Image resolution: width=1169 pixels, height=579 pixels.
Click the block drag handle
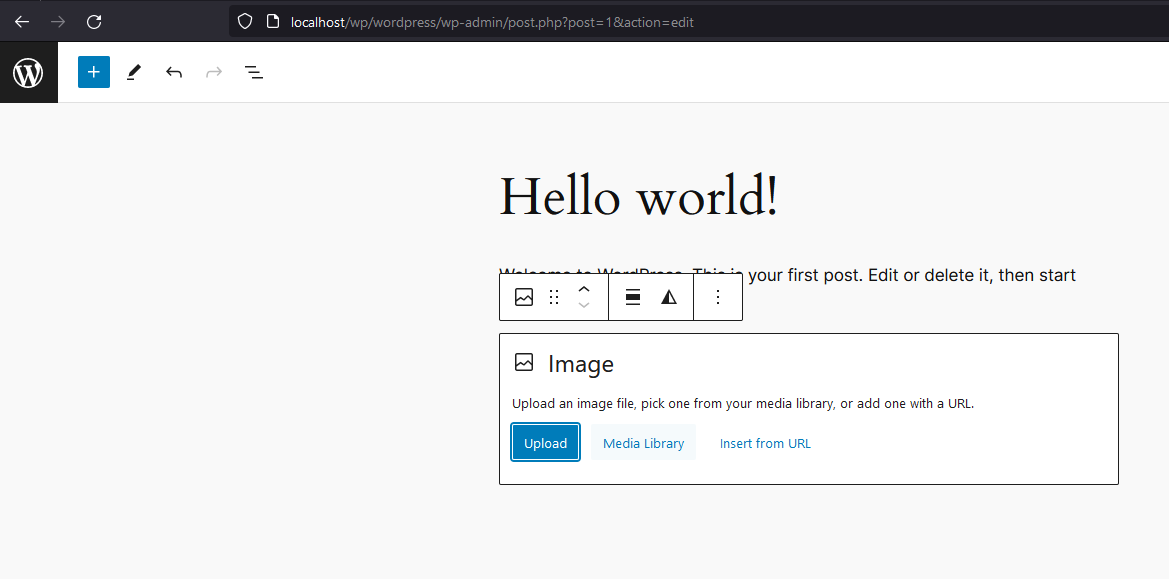(553, 296)
